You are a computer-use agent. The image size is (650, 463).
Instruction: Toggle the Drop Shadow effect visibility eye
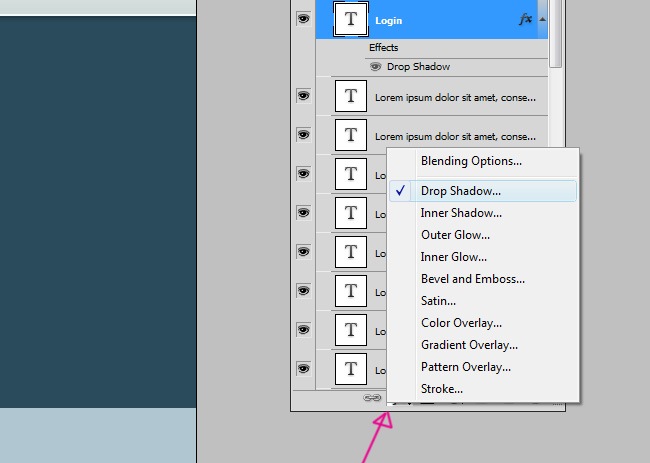(376, 67)
